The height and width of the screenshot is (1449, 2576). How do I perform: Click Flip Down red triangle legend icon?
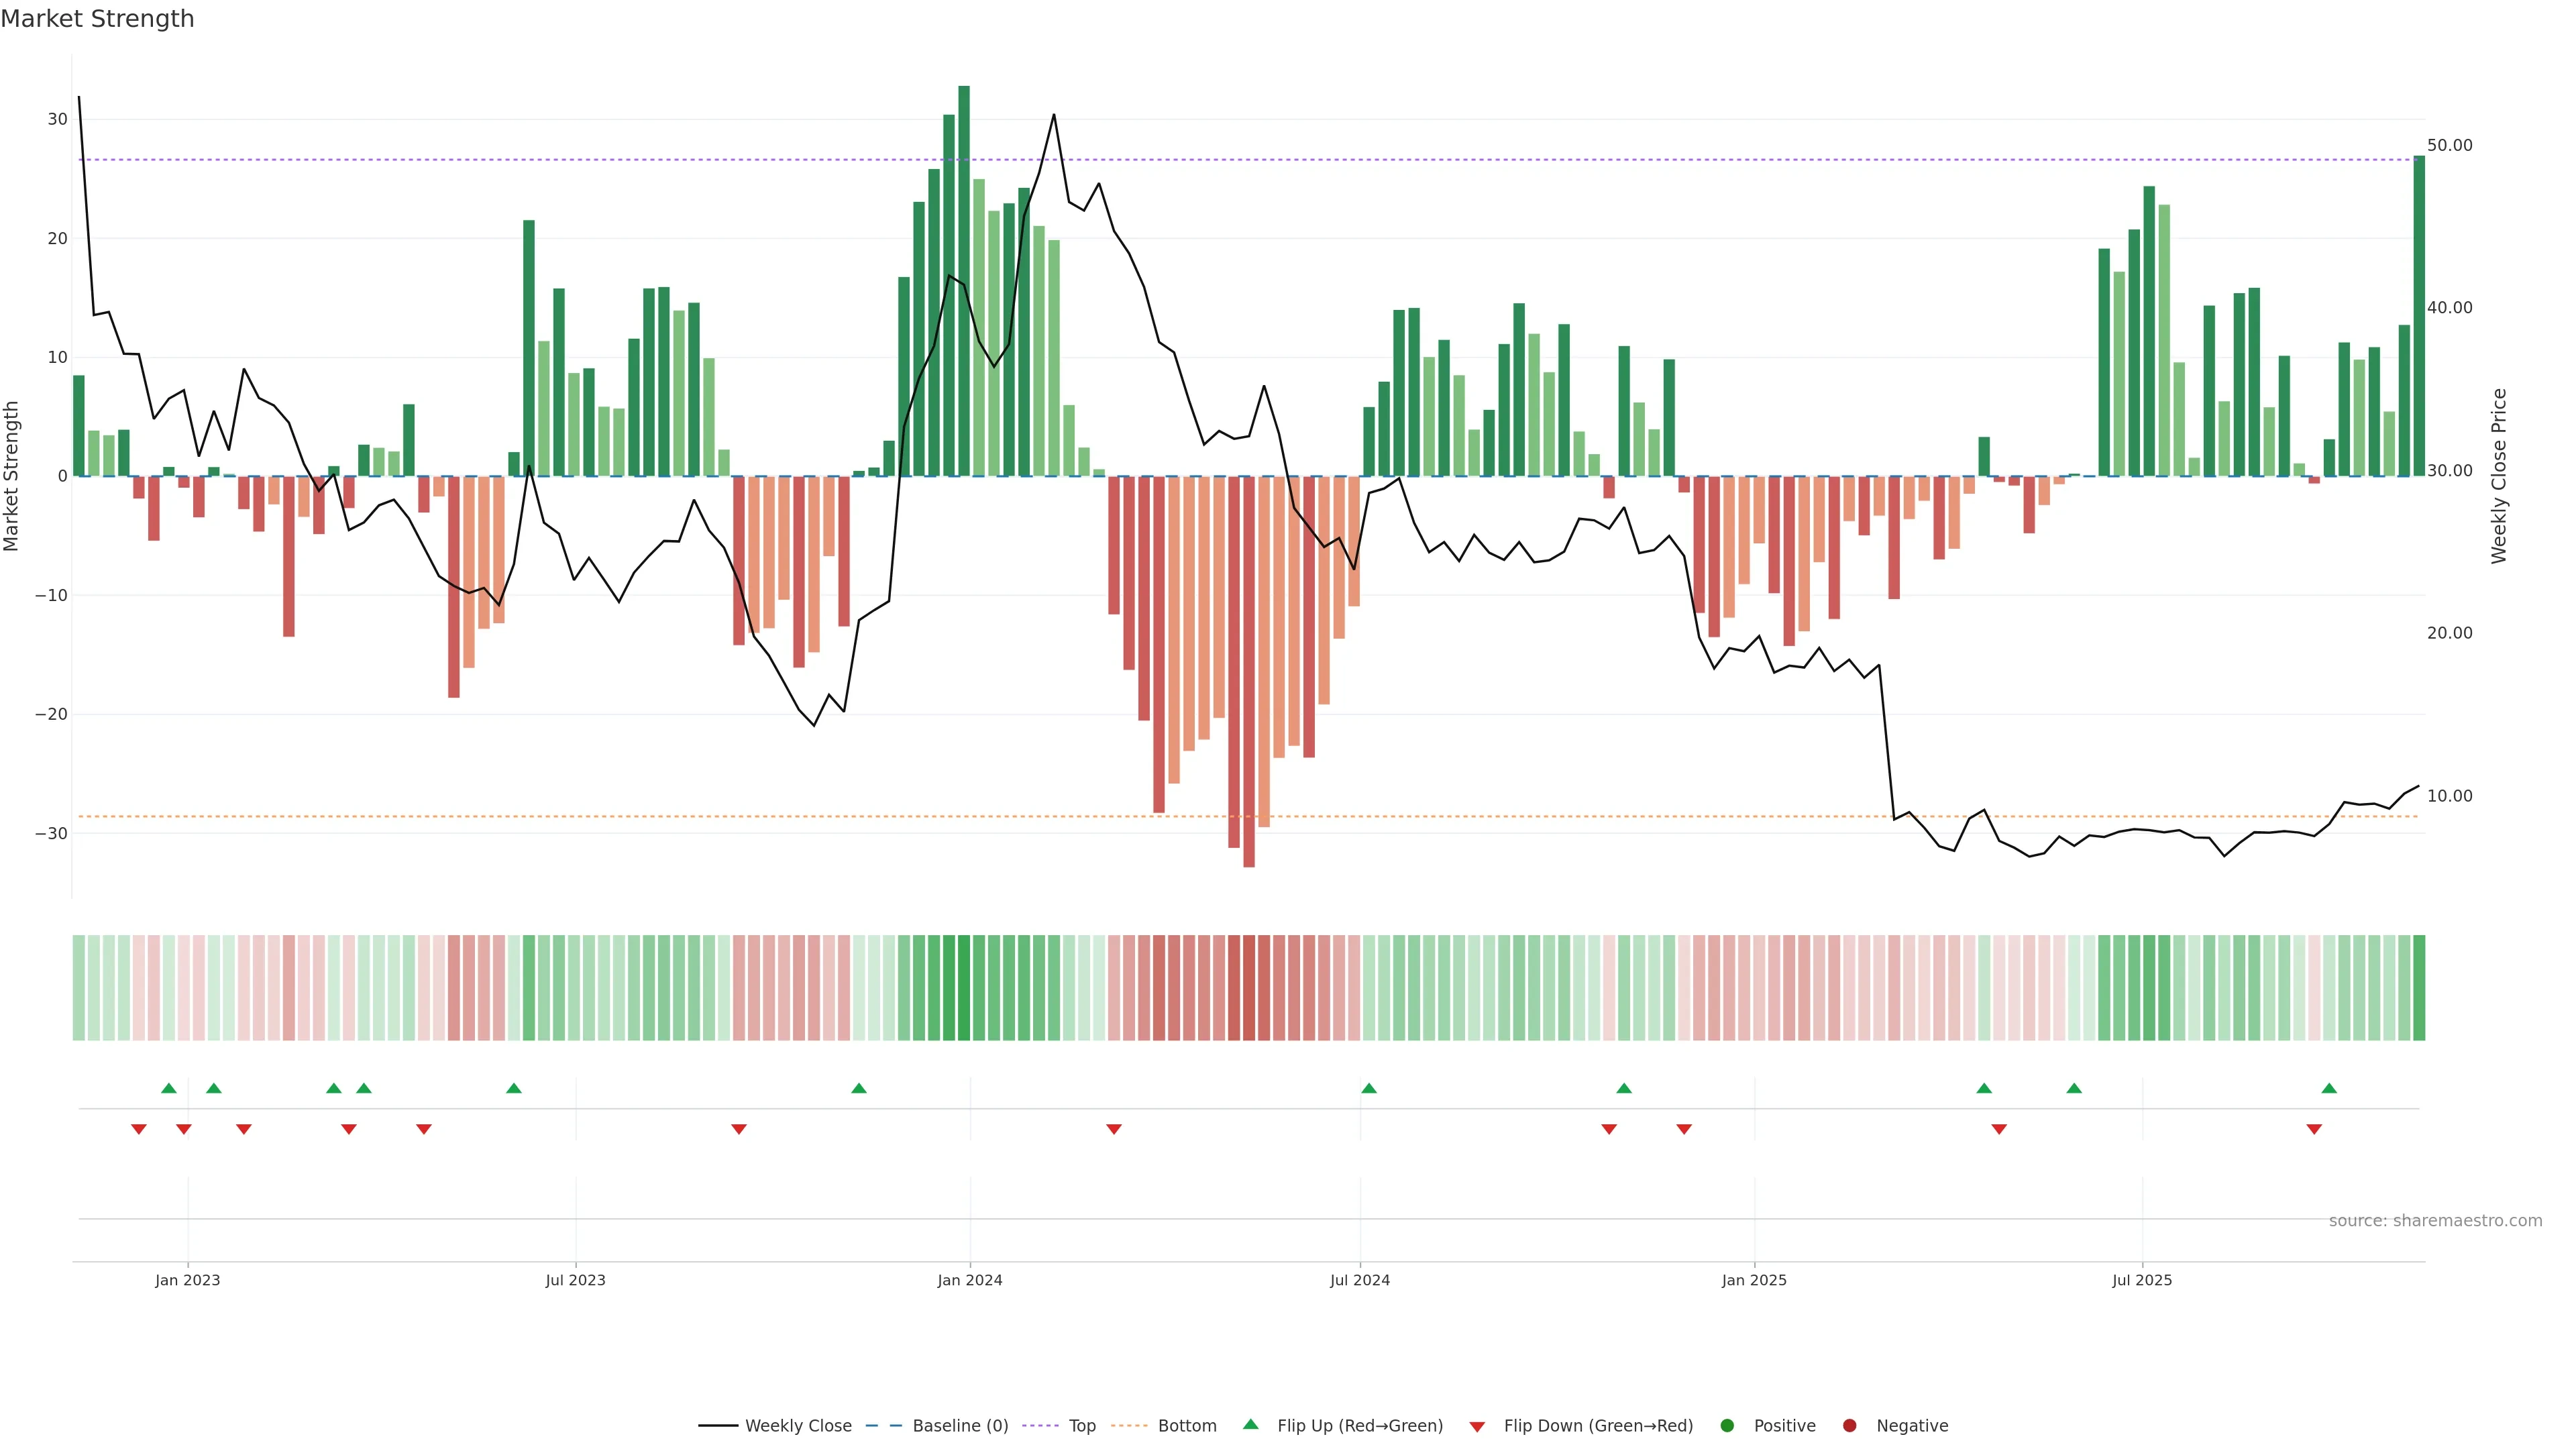click(x=1477, y=1427)
